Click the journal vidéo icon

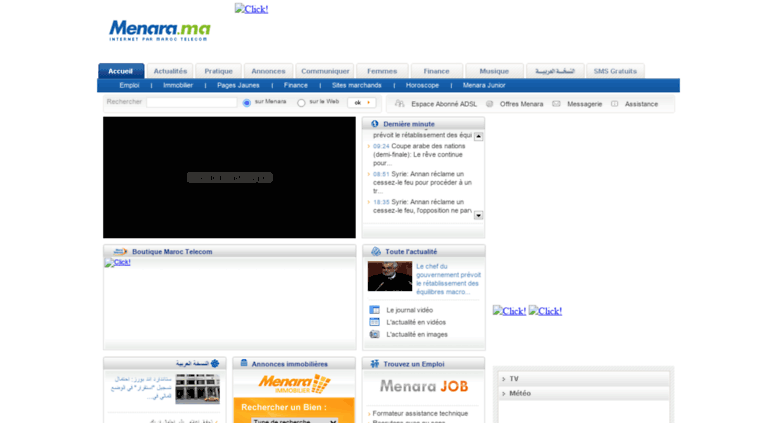[375, 310]
